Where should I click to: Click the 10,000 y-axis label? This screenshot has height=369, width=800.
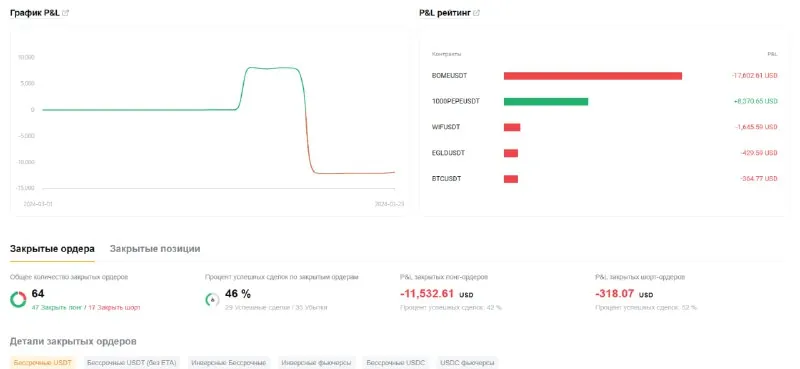[26, 57]
